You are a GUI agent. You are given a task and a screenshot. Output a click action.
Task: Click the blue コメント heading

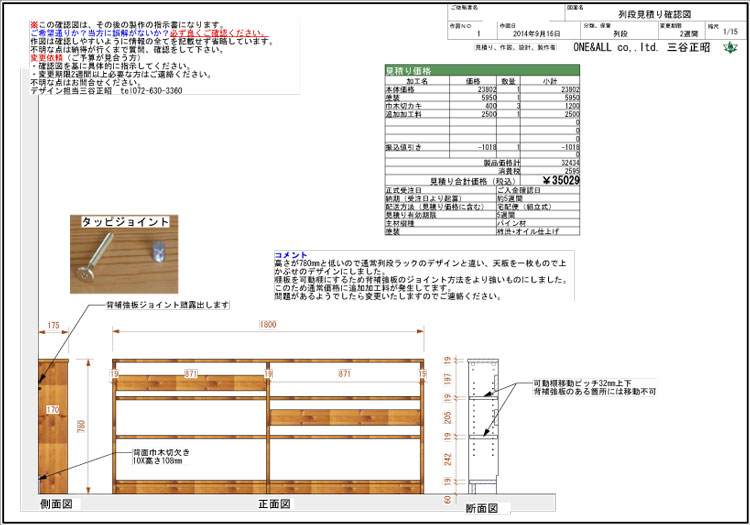coord(291,256)
